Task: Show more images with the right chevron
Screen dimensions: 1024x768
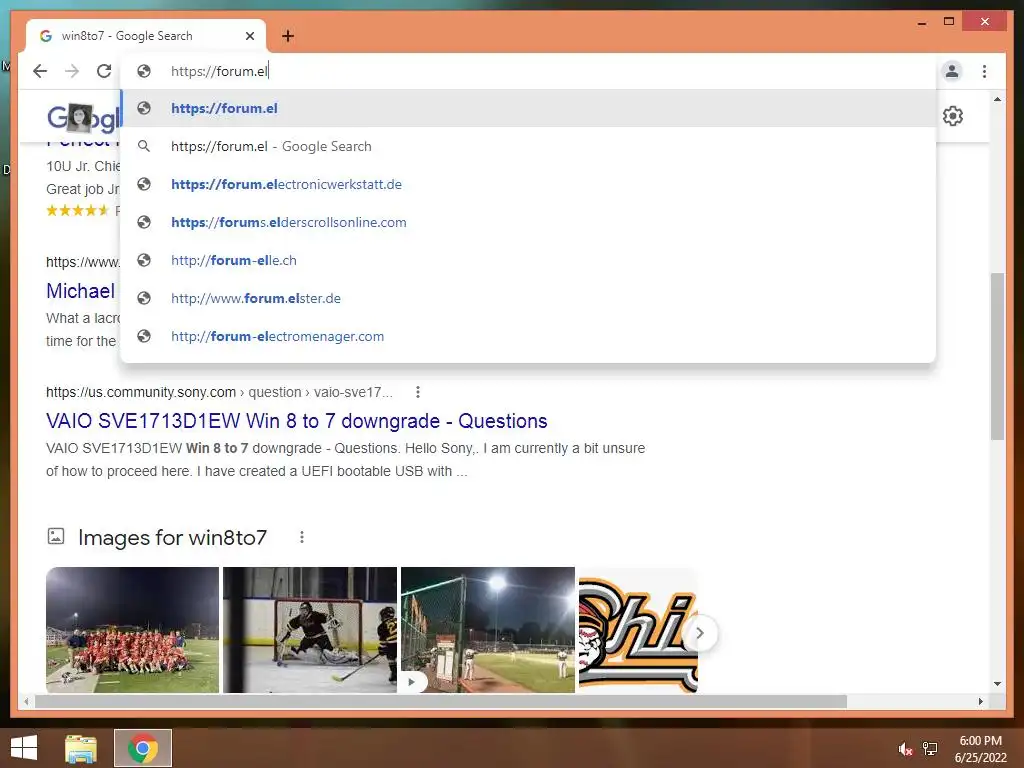Action: coord(699,633)
